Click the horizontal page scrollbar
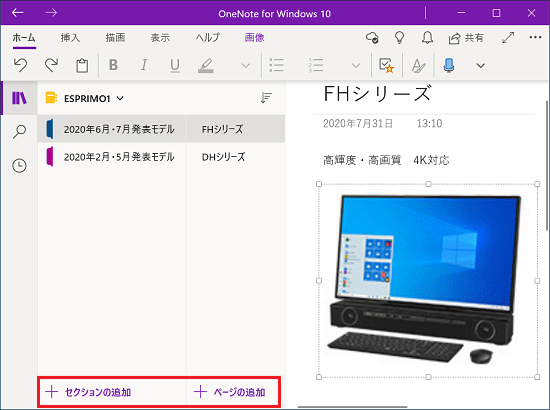The image size is (550, 410). 353,407
